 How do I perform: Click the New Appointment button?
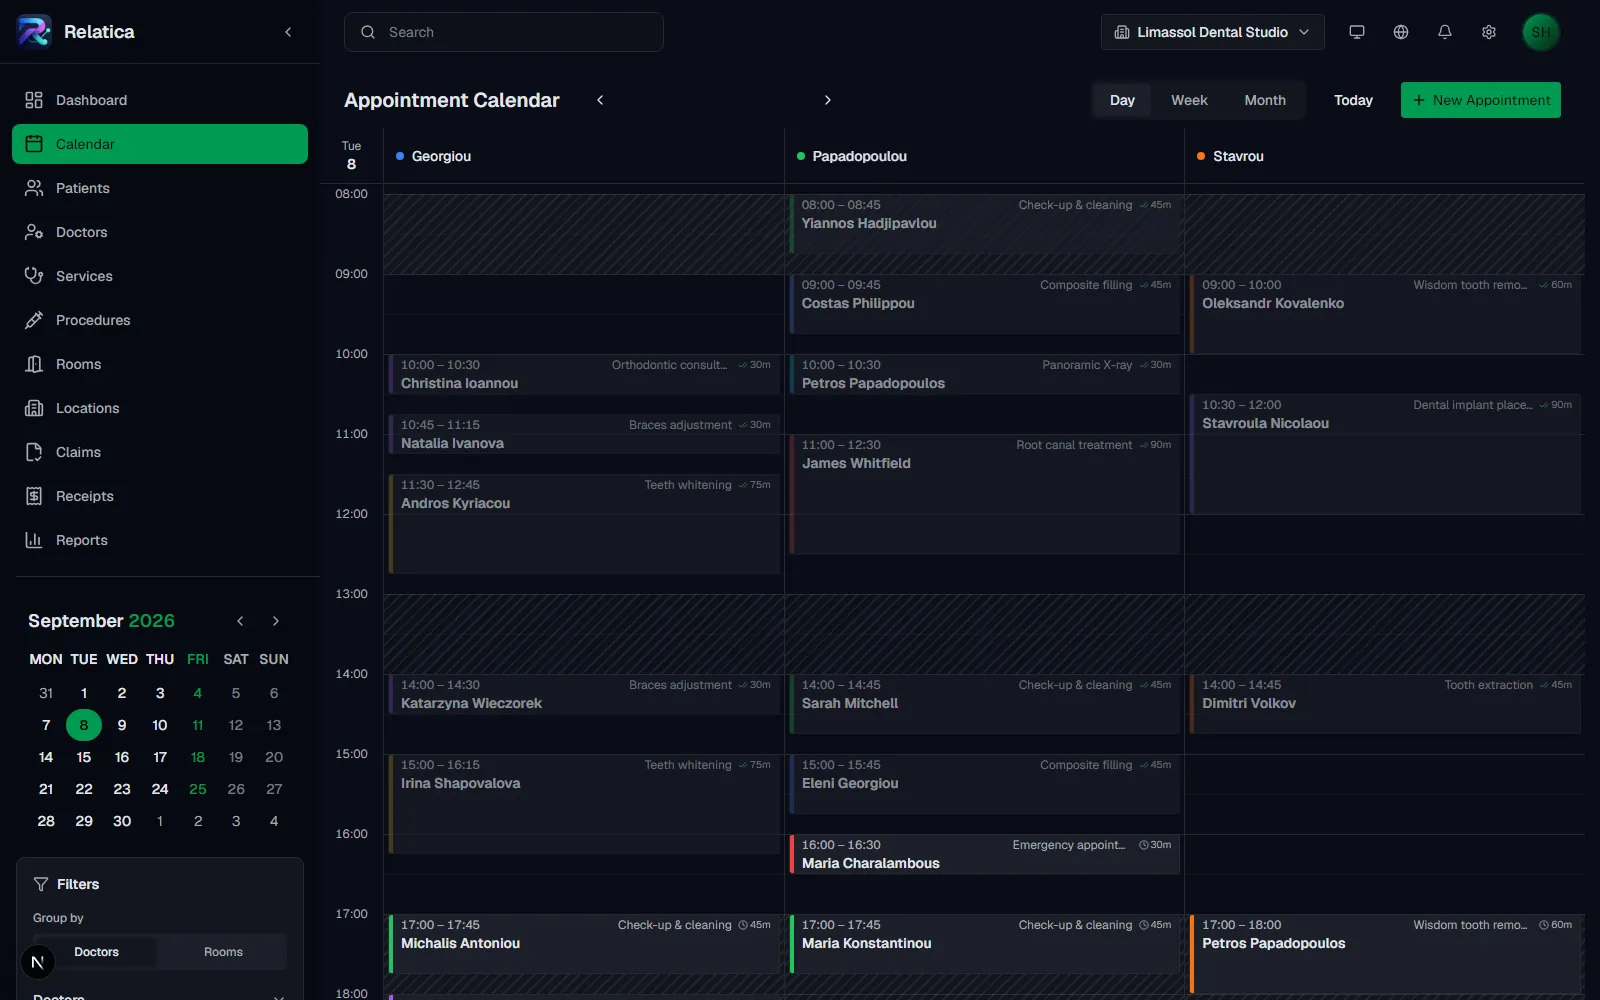[x=1480, y=100]
